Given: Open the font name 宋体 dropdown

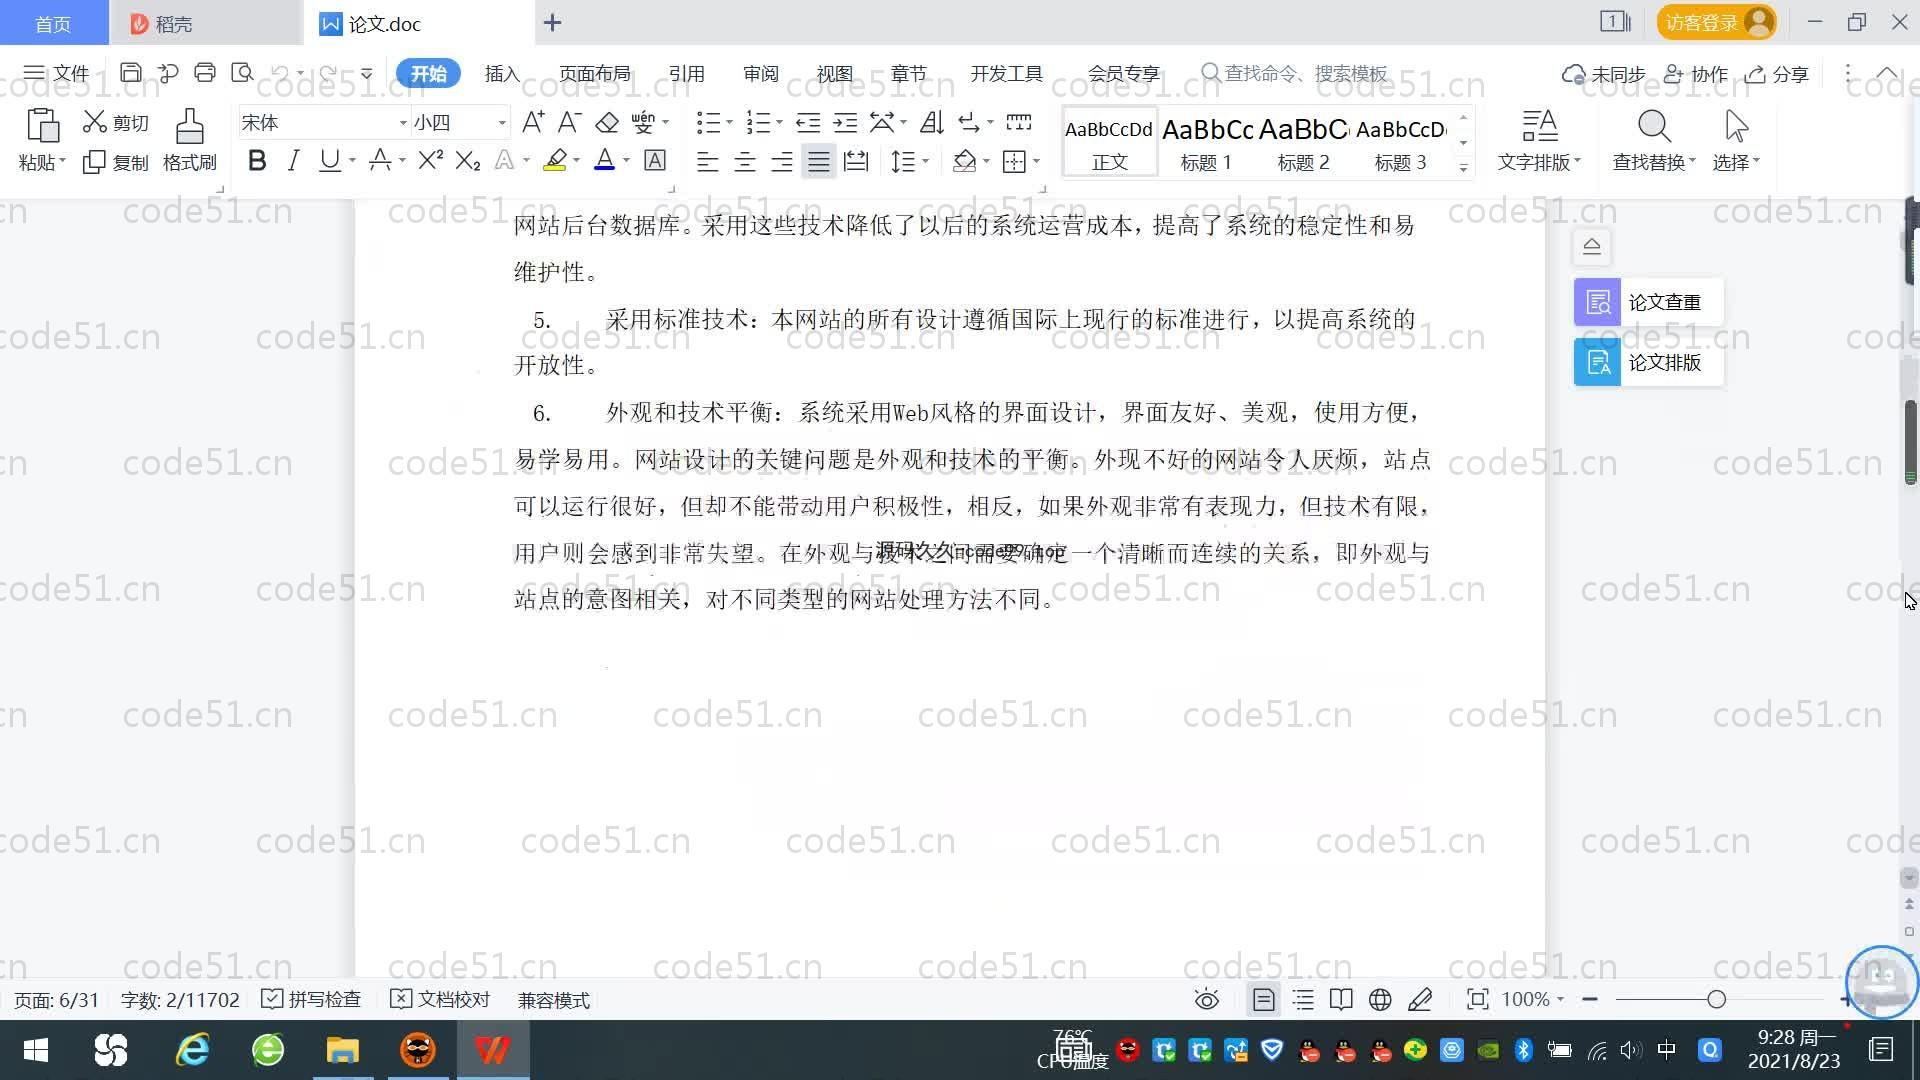Looking at the screenshot, I should (x=403, y=123).
